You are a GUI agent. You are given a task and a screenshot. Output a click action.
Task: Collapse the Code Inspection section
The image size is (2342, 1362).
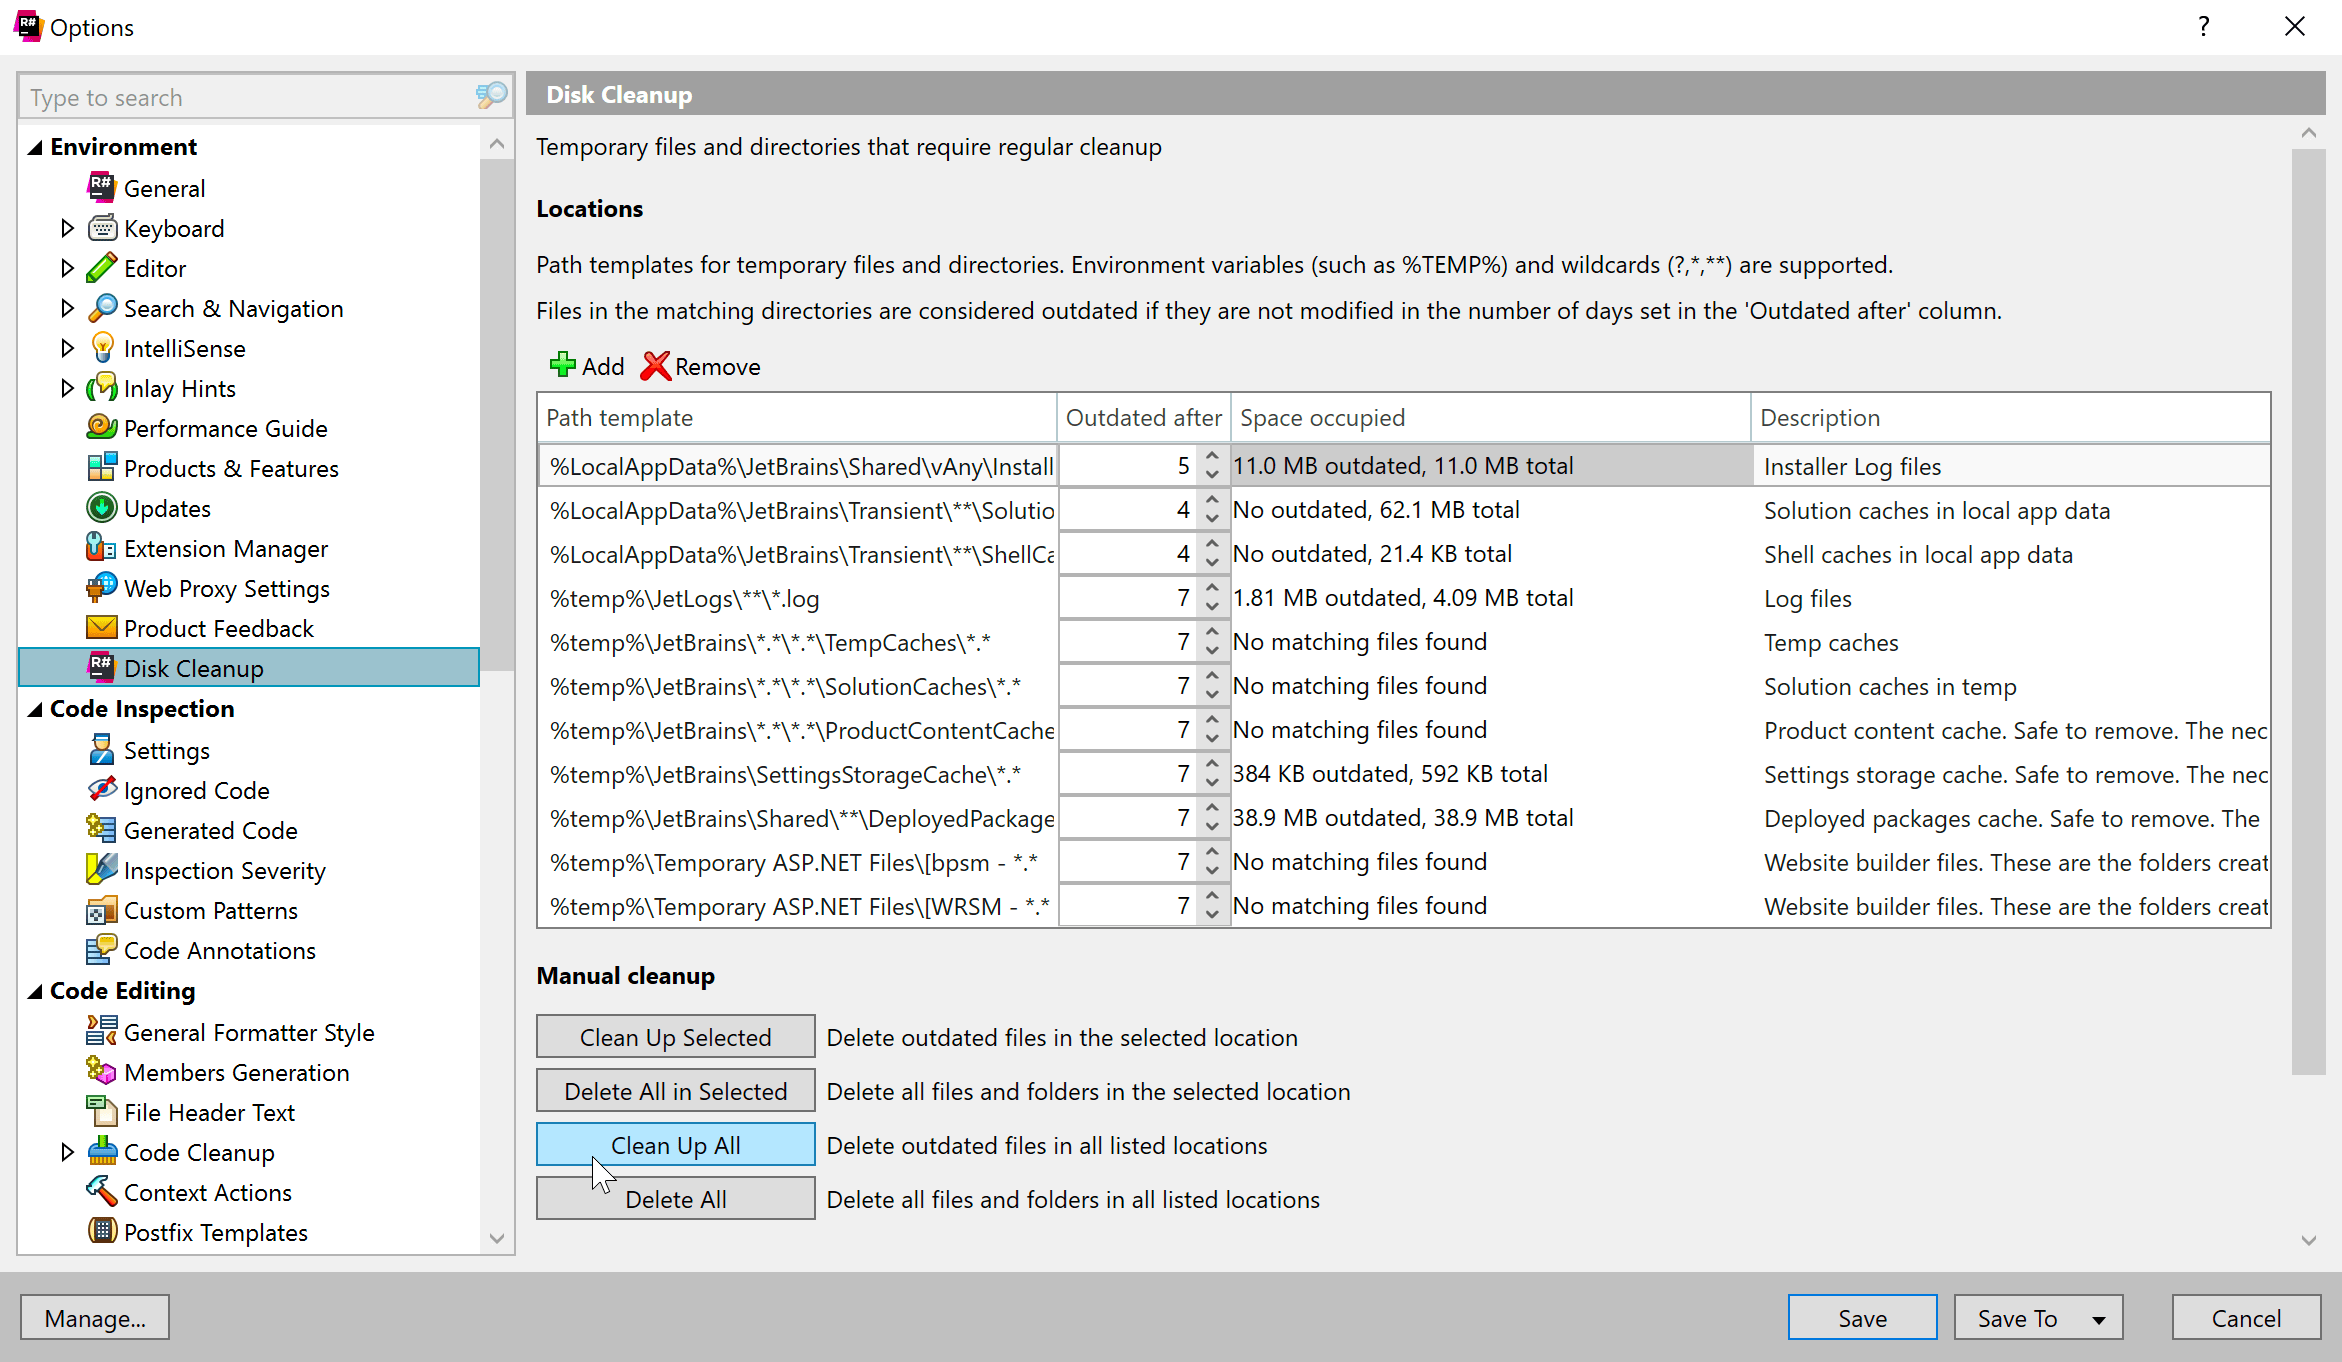(x=35, y=709)
